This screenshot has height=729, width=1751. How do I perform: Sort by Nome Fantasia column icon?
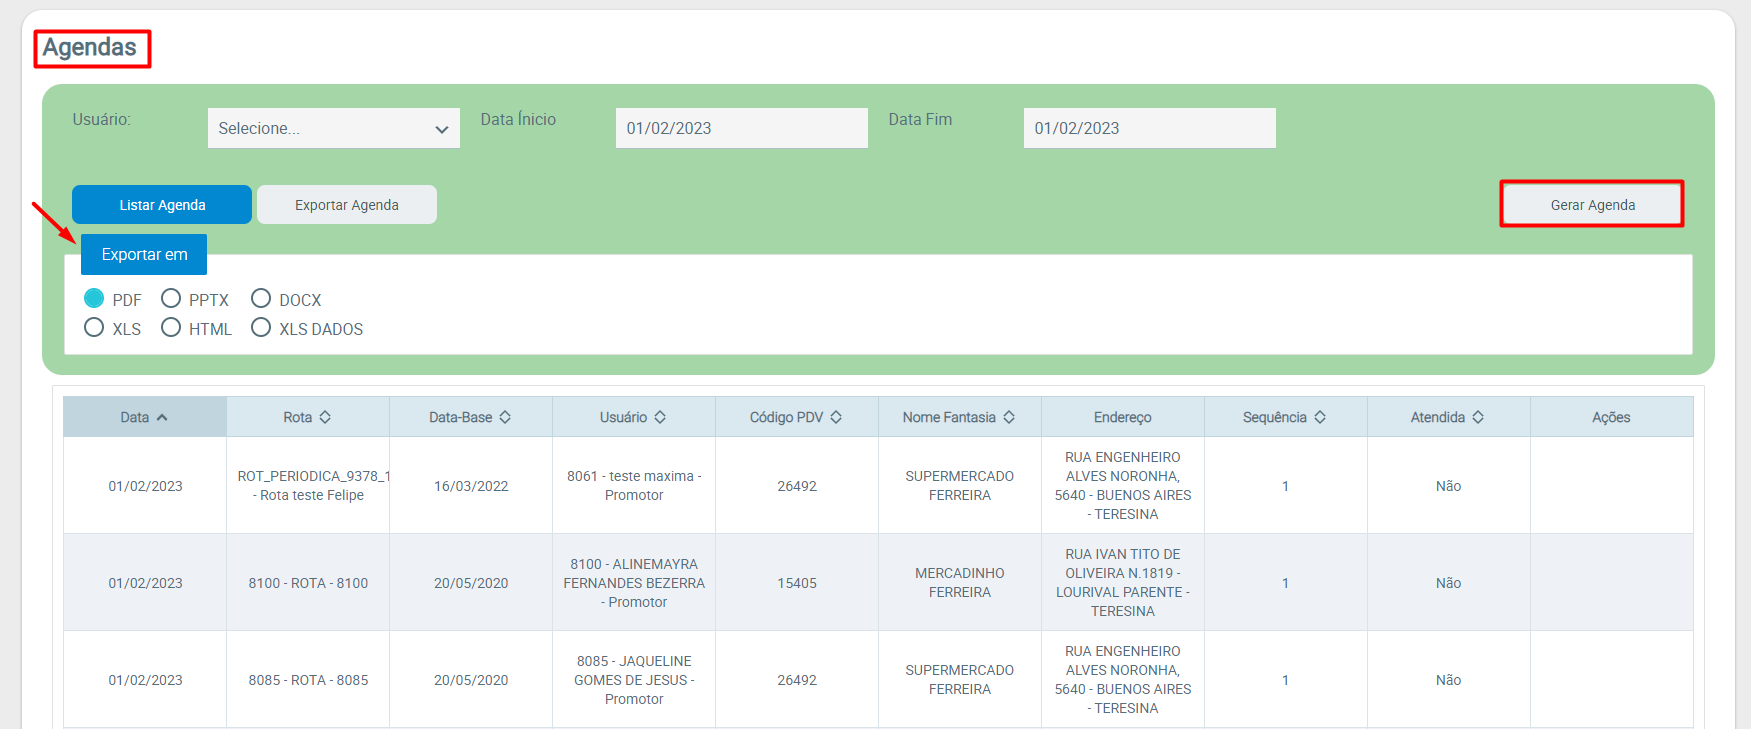tap(1009, 417)
